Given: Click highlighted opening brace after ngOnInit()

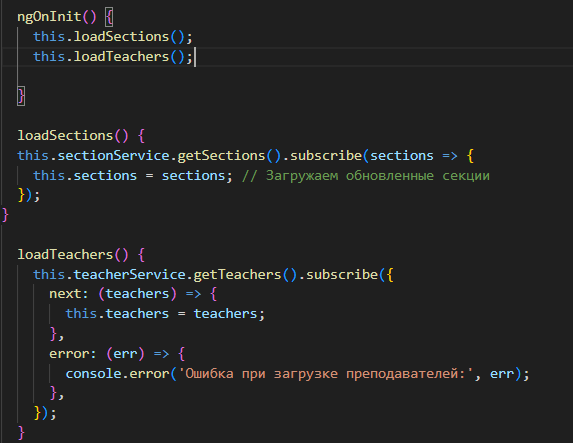Looking at the screenshot, I should [x=109, y=17].
